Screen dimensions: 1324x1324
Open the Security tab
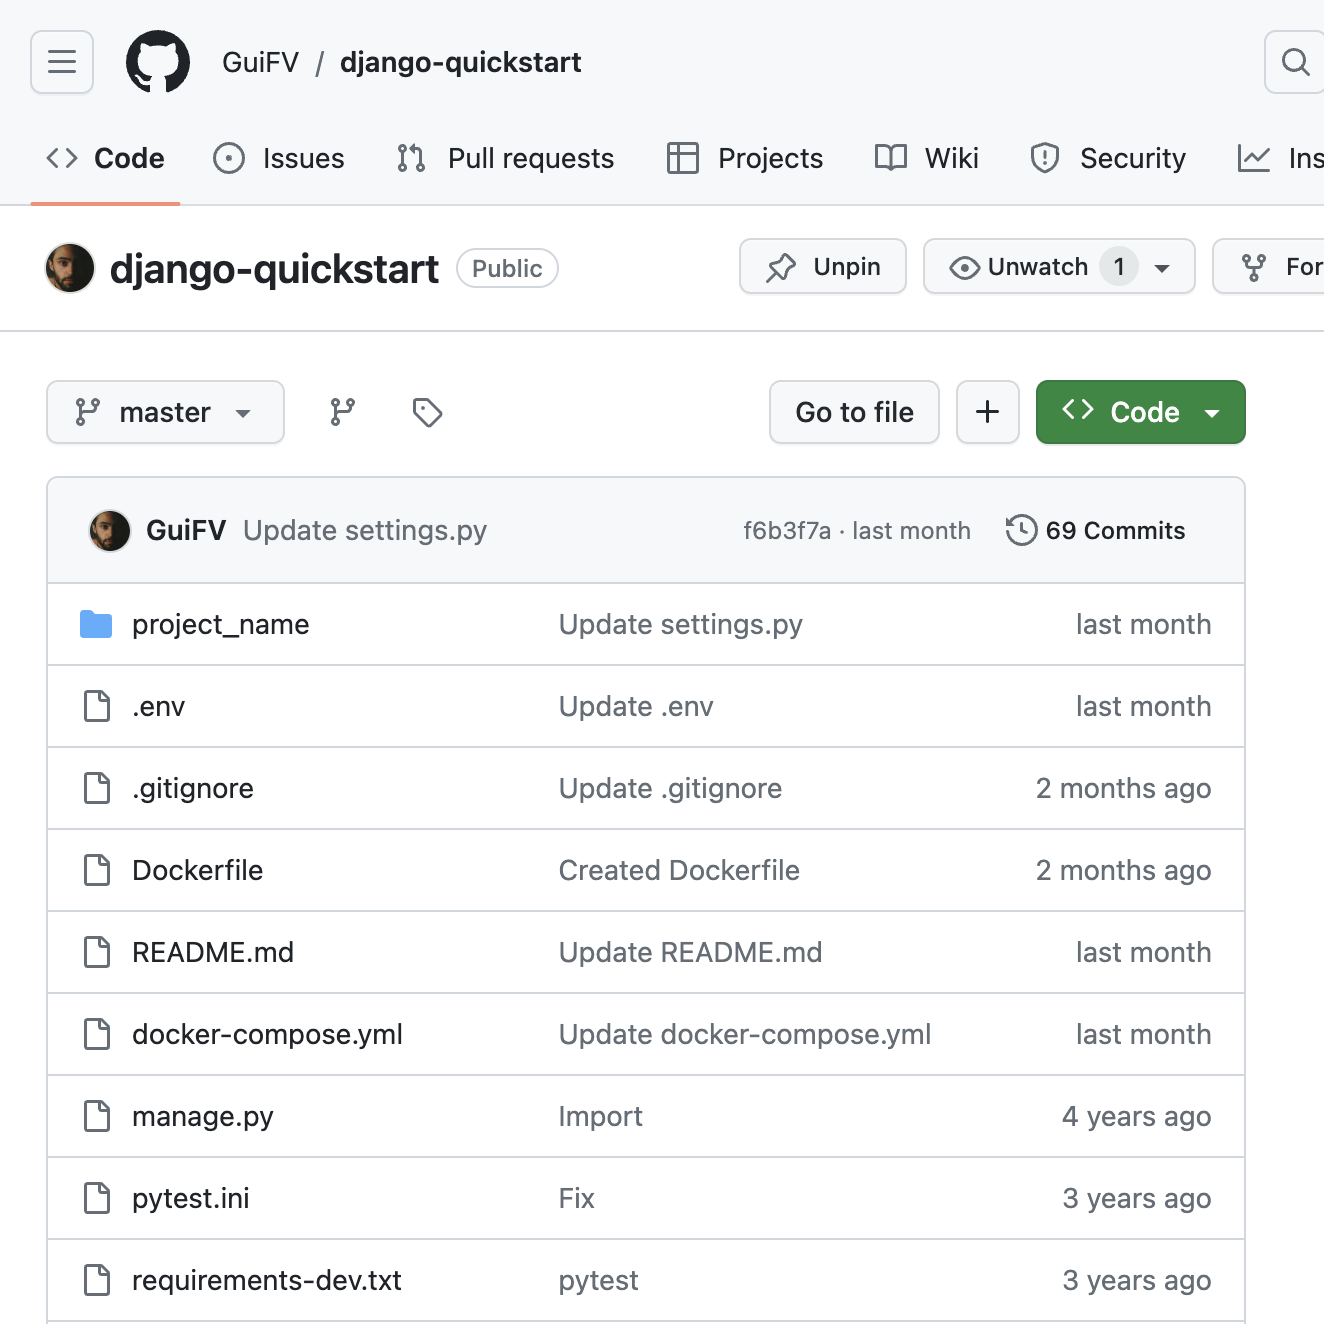click(x=1108, y=158)
